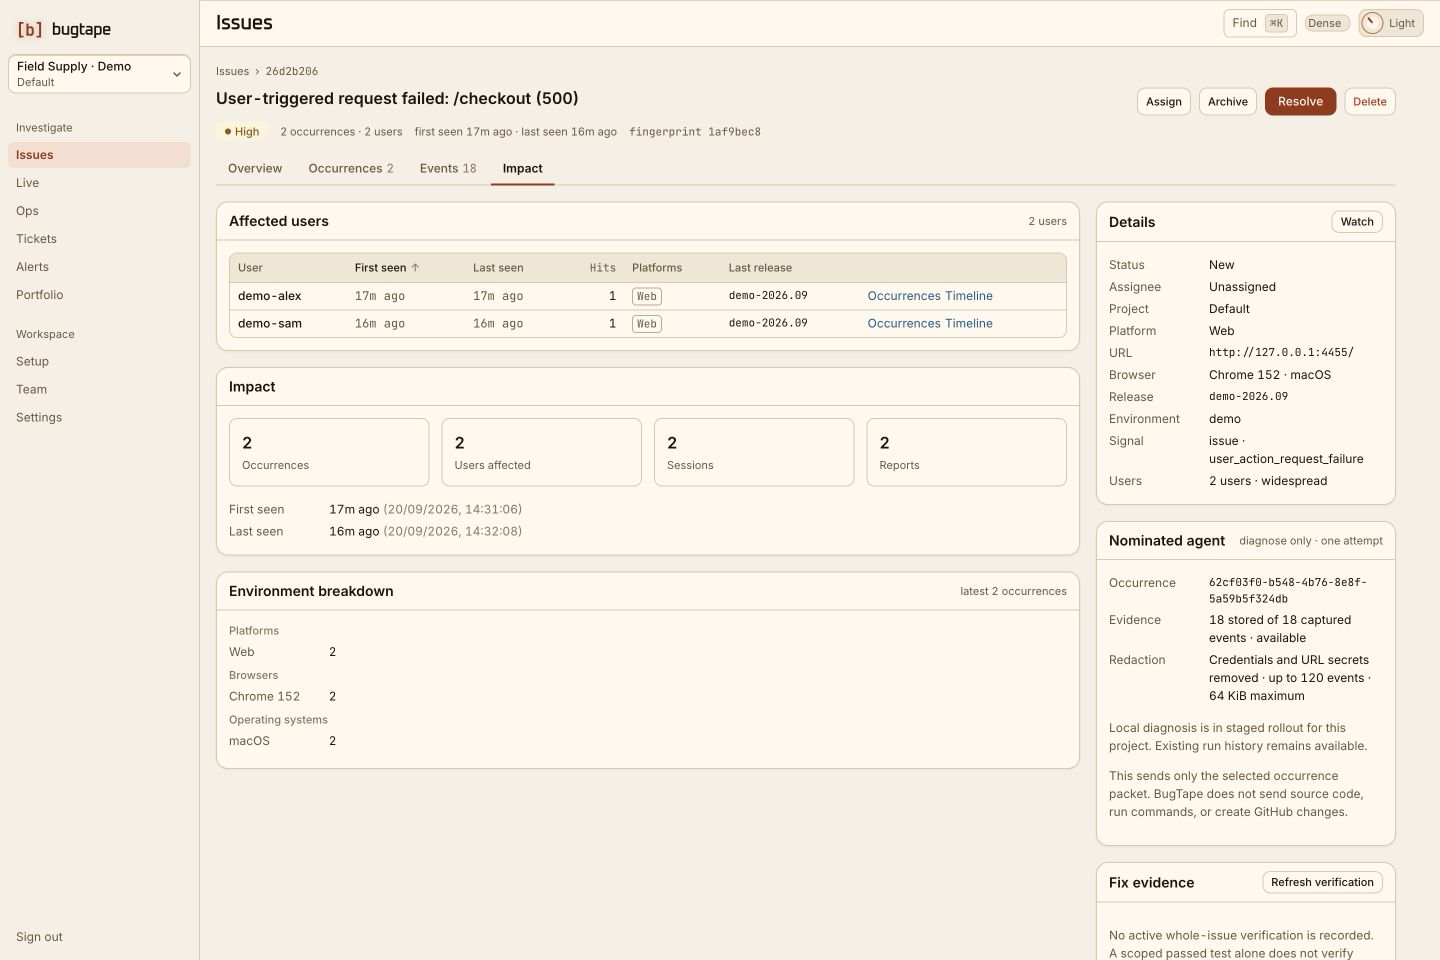Open Ops in the sidebar

(99, 211)
